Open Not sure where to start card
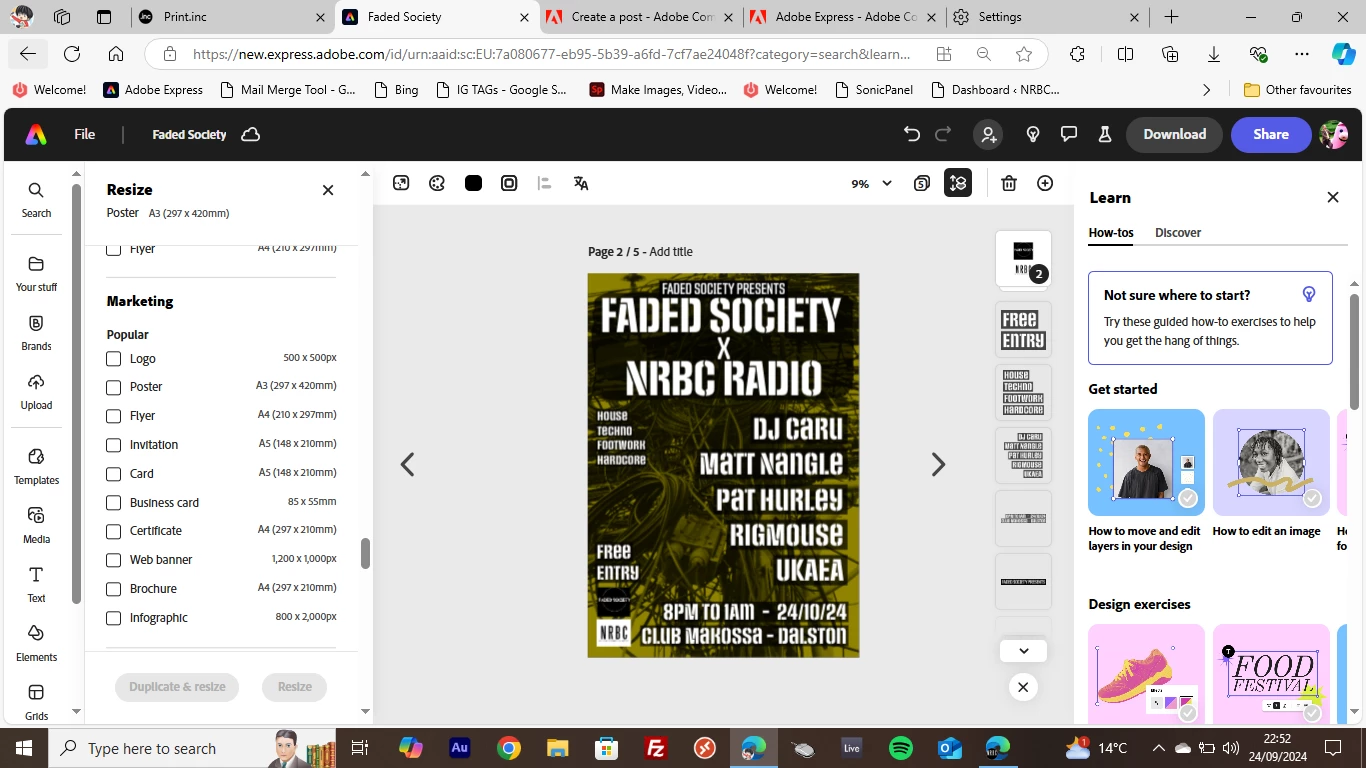Viewport: 1366px width, 768px height. coord(1210,318)
